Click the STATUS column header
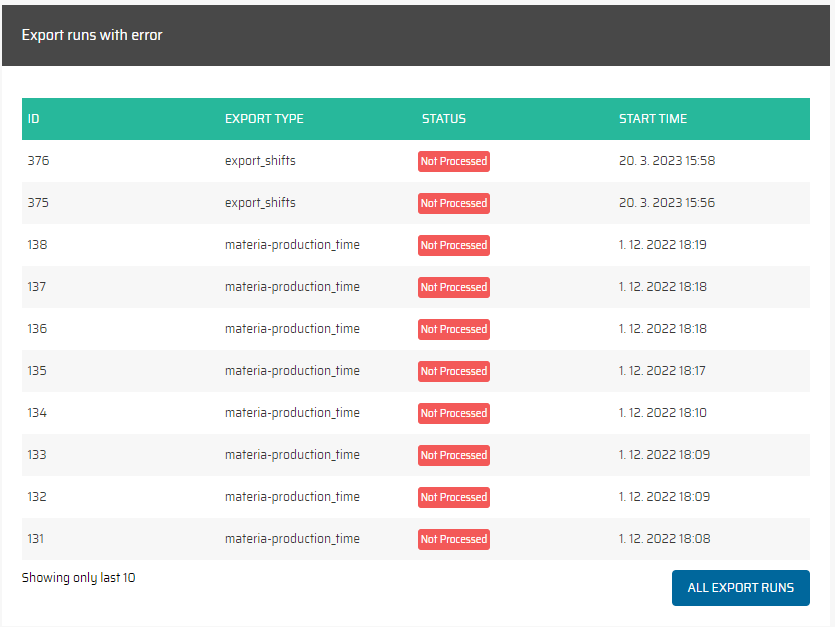This screenshot has height=627, width=835. [x=443, y=119]
